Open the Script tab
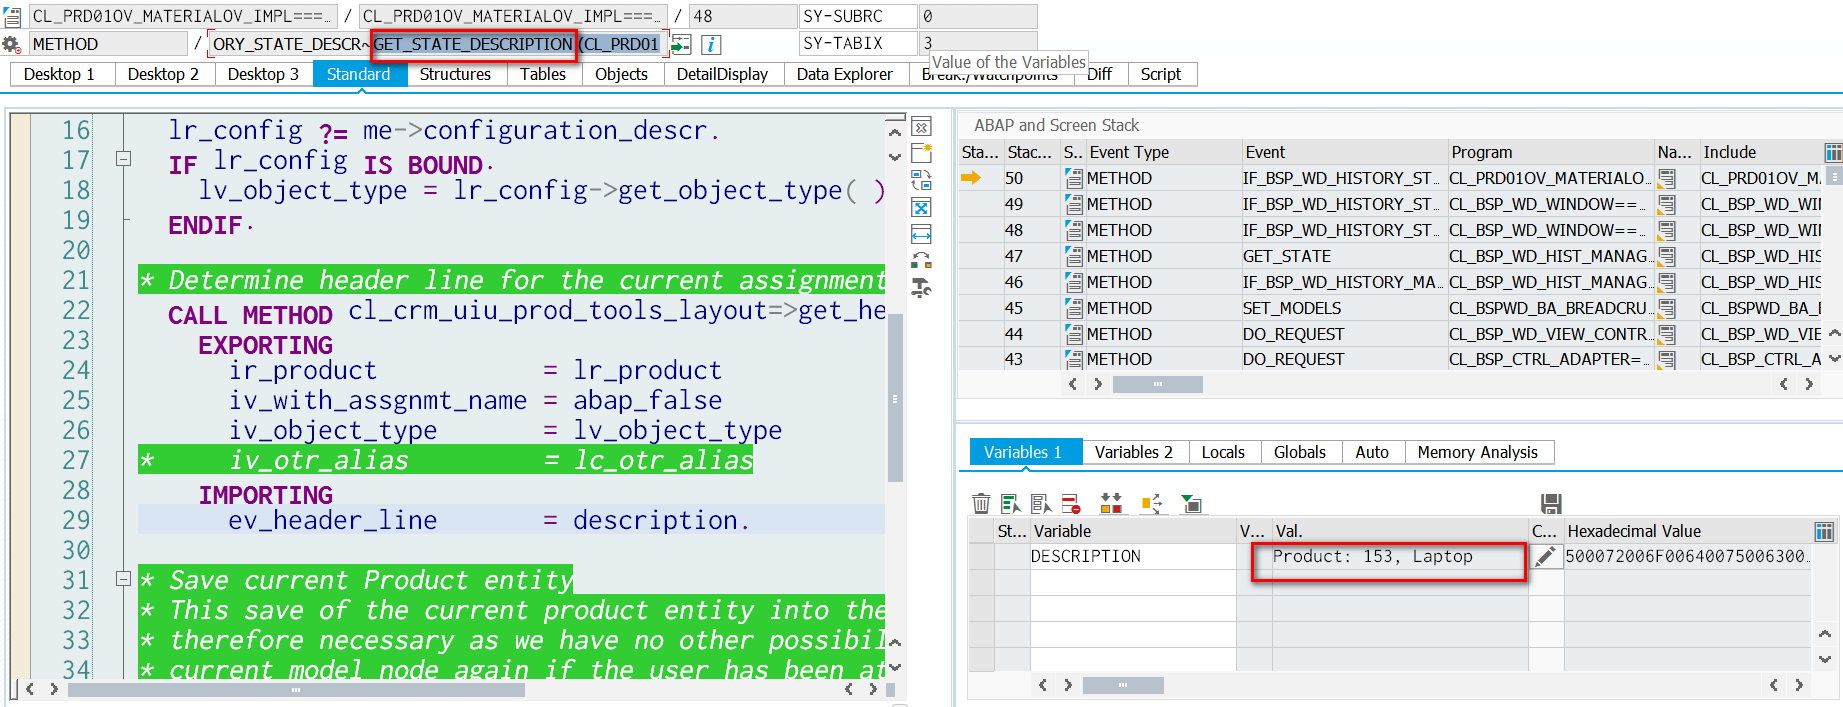This screenshot has height=707, width=1843. coord(1160,74)
